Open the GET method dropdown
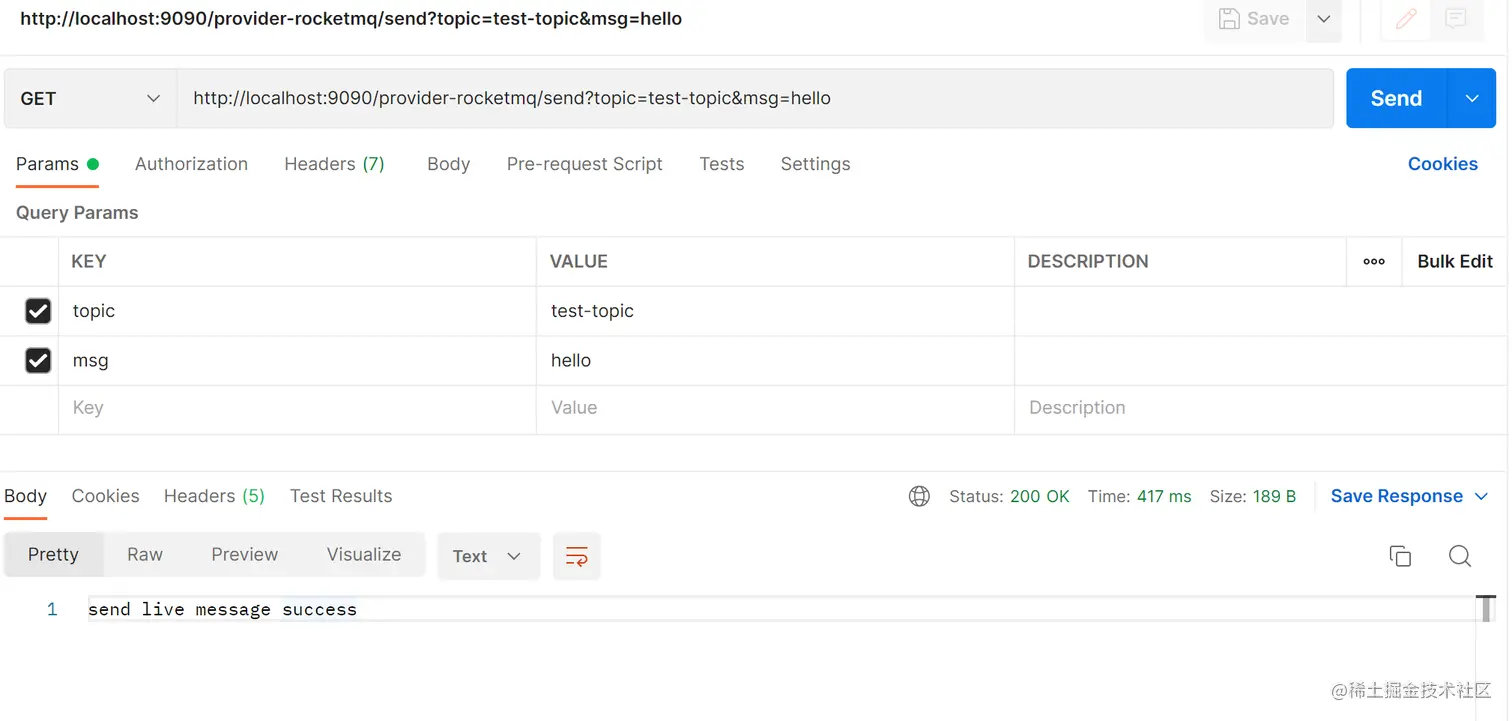 coord(90,98)
